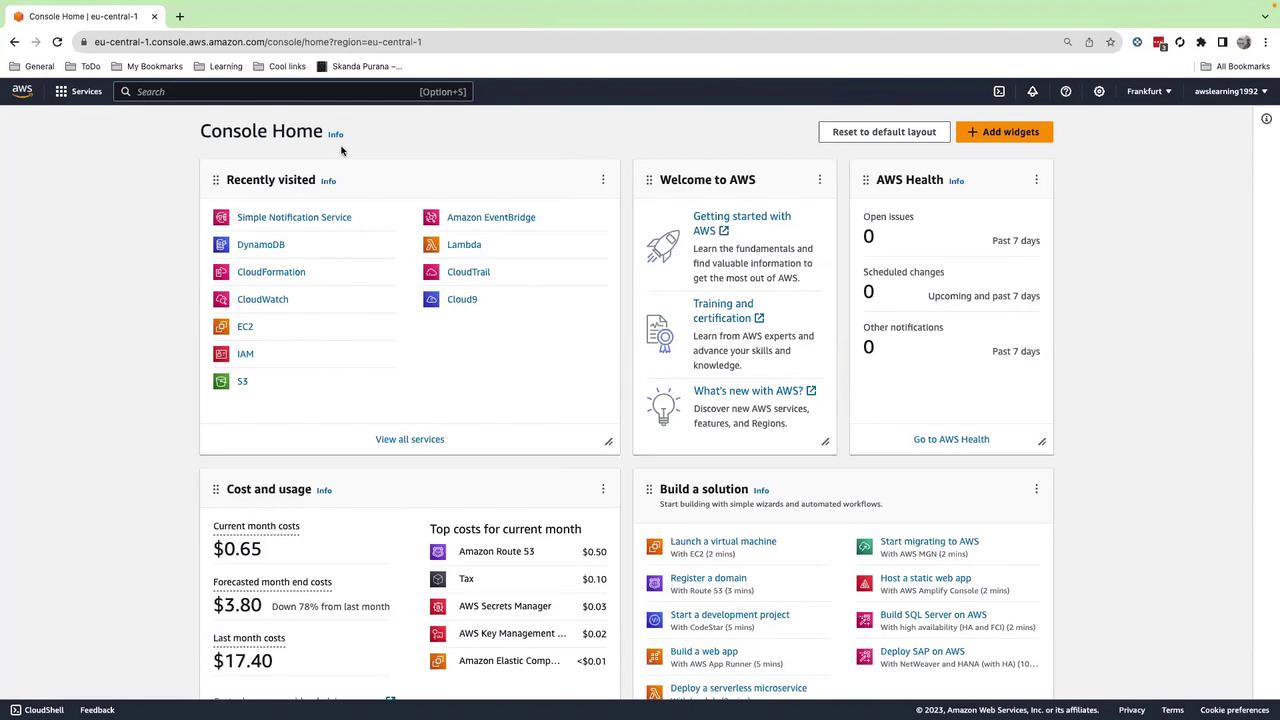
Task: Click the Simple Notification Service icon
Action: [221, 217]
